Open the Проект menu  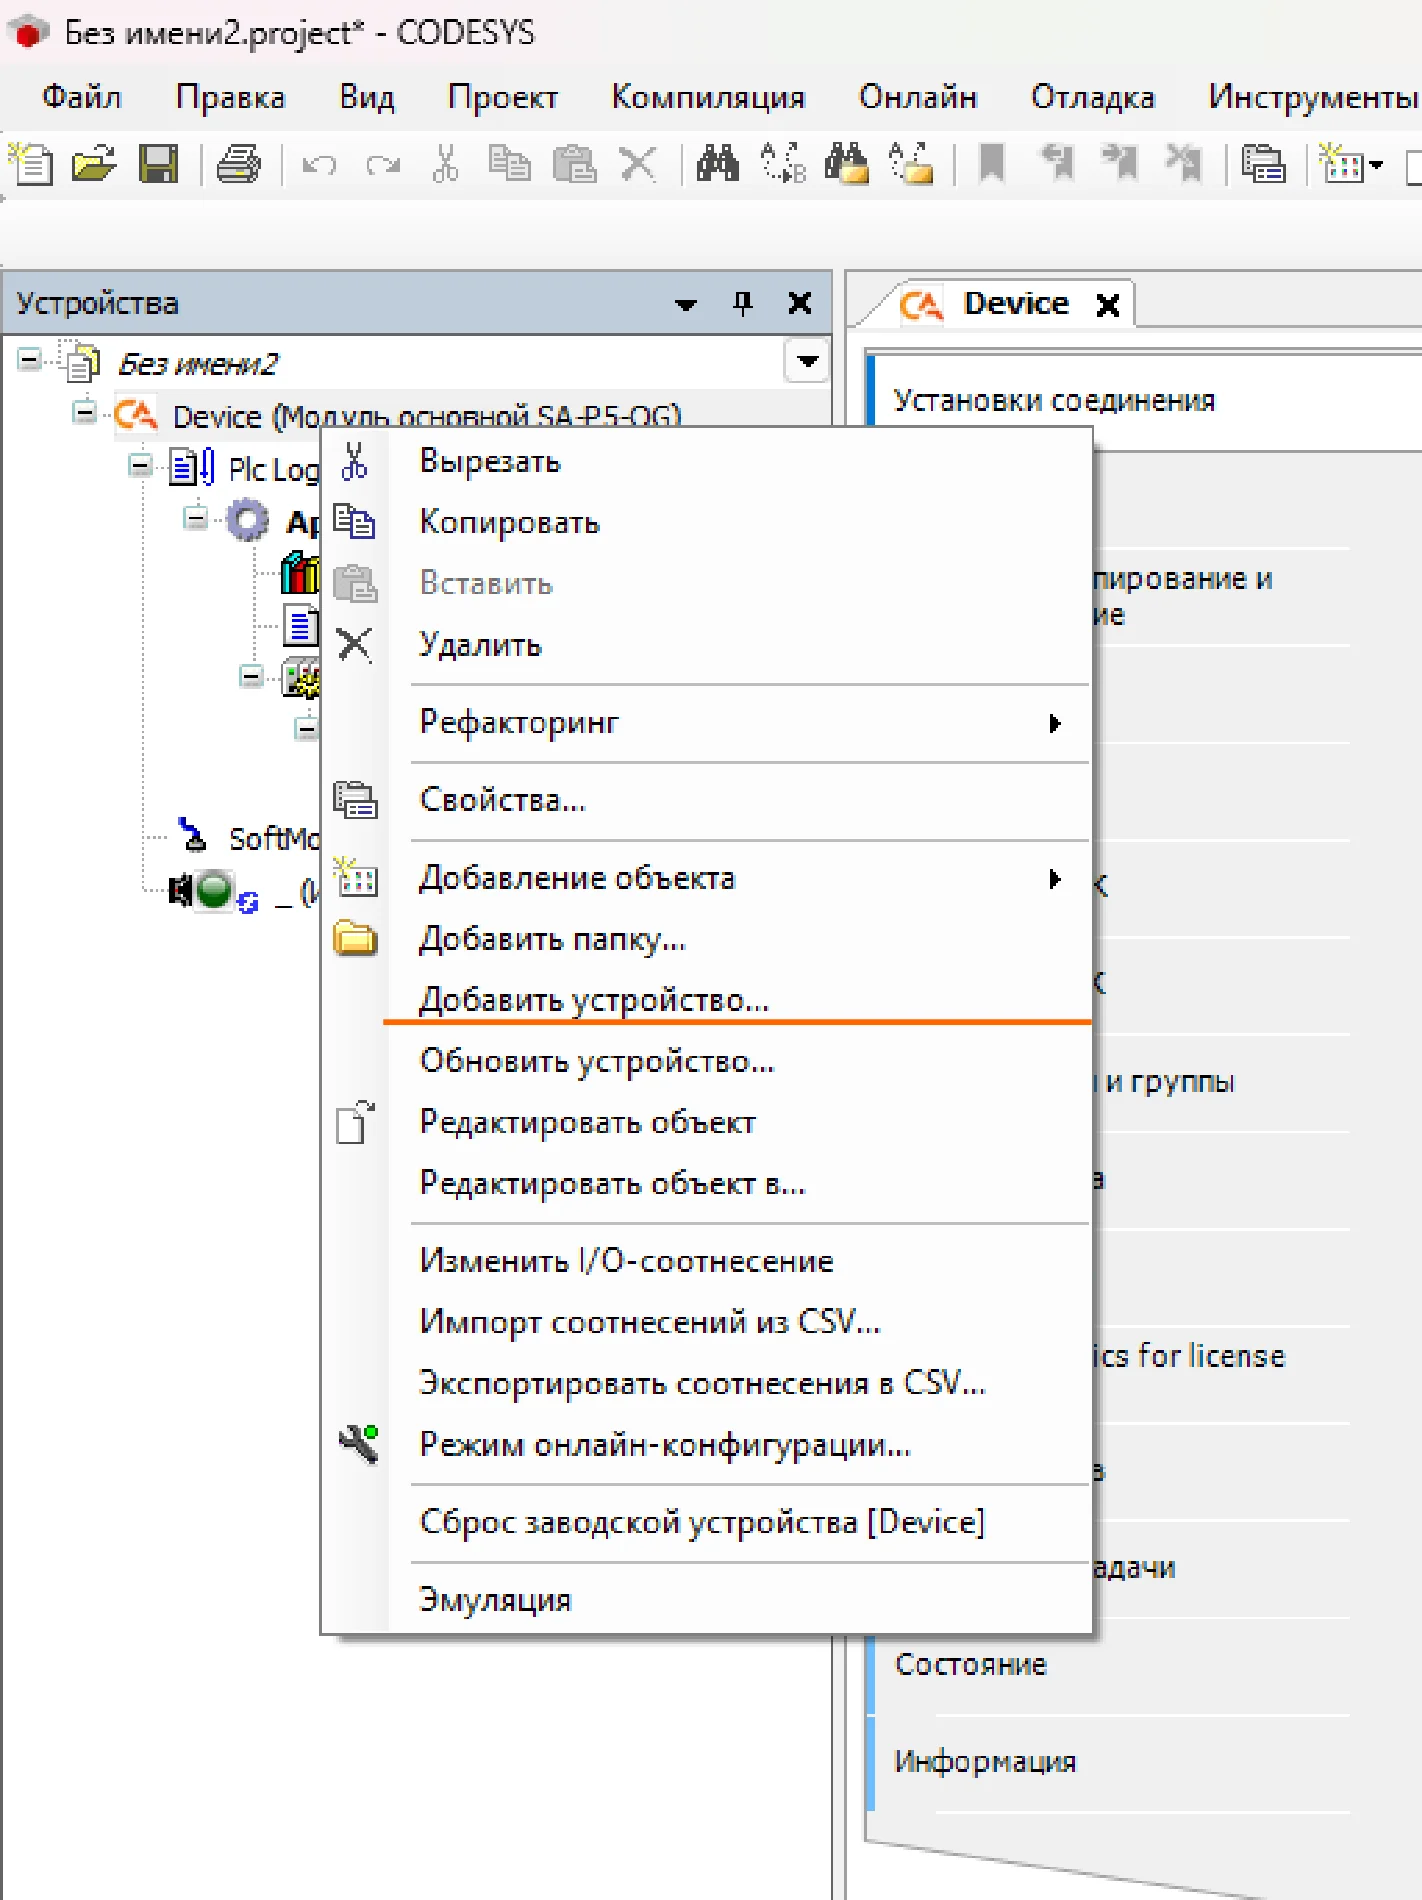tap(502, 97)
